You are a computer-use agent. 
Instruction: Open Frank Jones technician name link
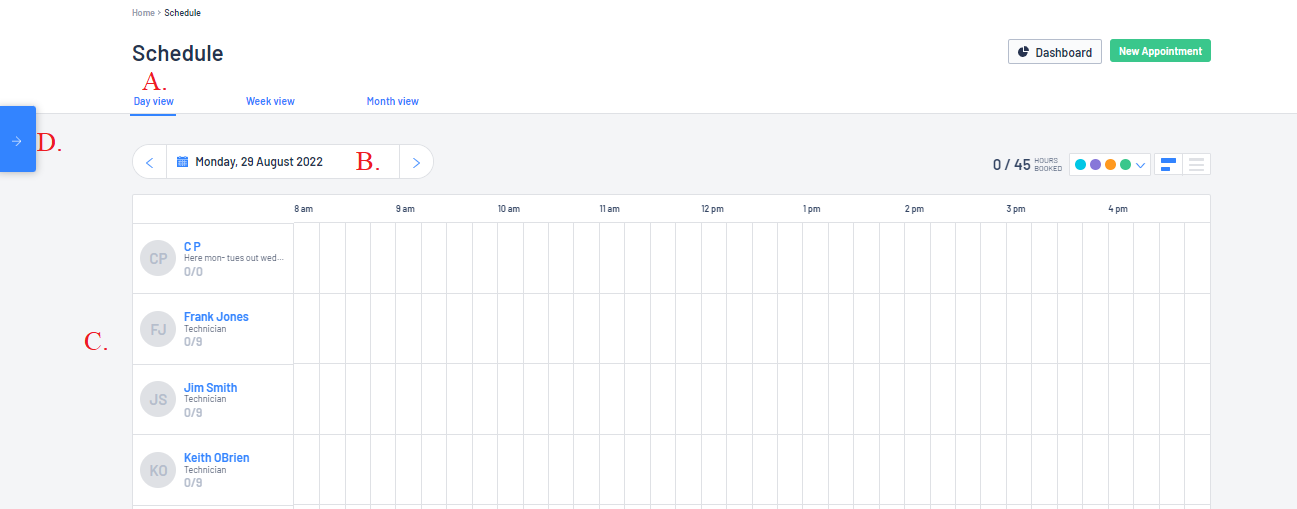(216, 317)
